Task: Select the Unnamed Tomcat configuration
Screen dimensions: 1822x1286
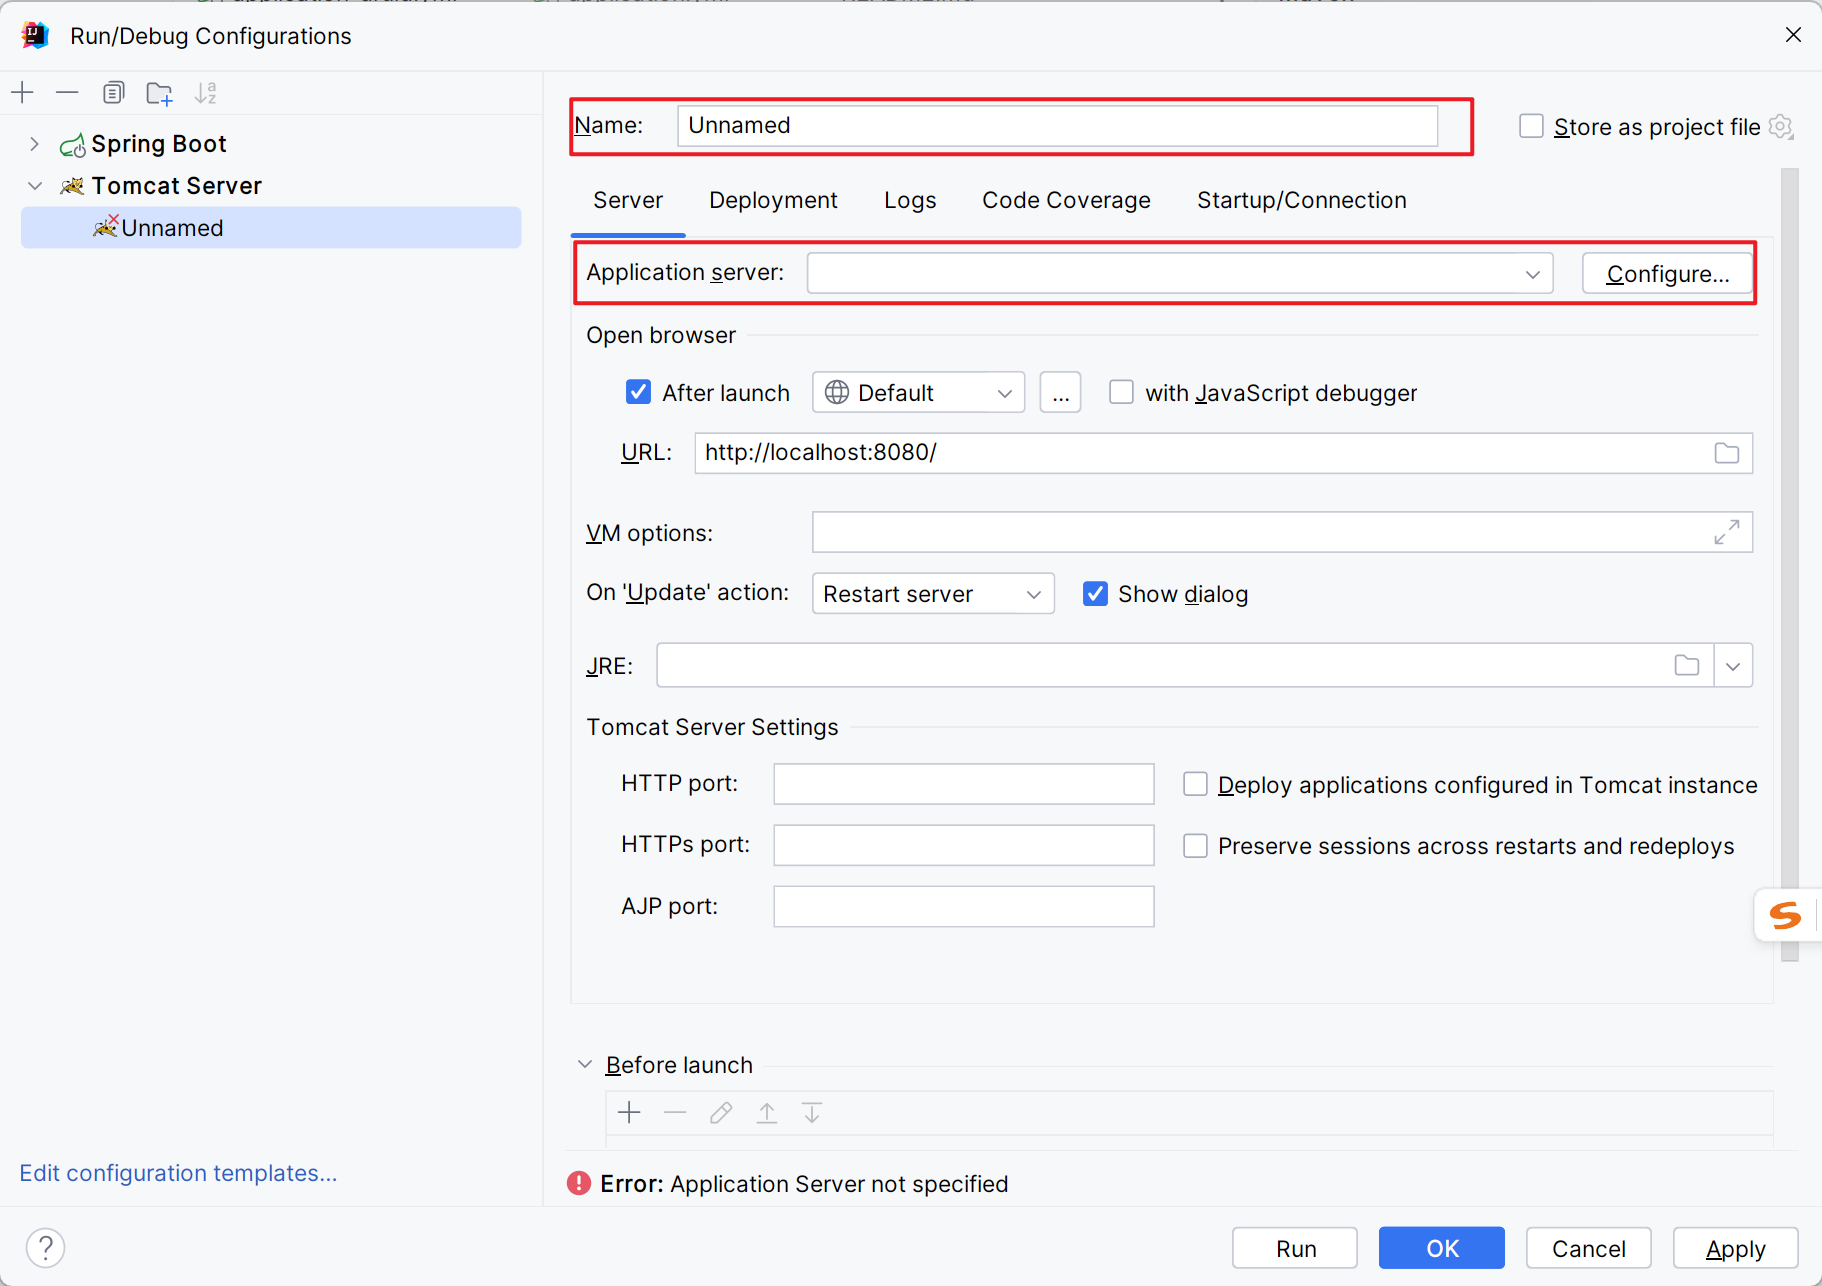Action: pos(270,228)
